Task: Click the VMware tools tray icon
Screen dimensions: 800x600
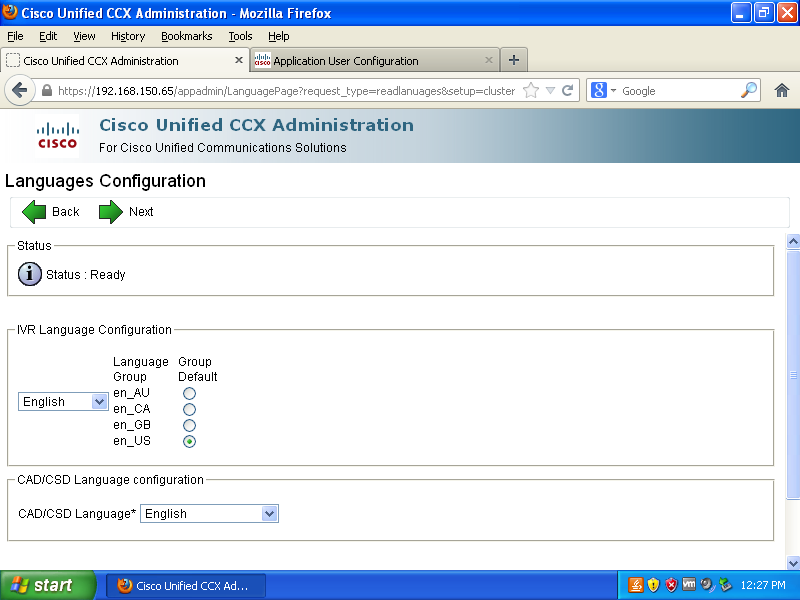Action: coord(689,584)
